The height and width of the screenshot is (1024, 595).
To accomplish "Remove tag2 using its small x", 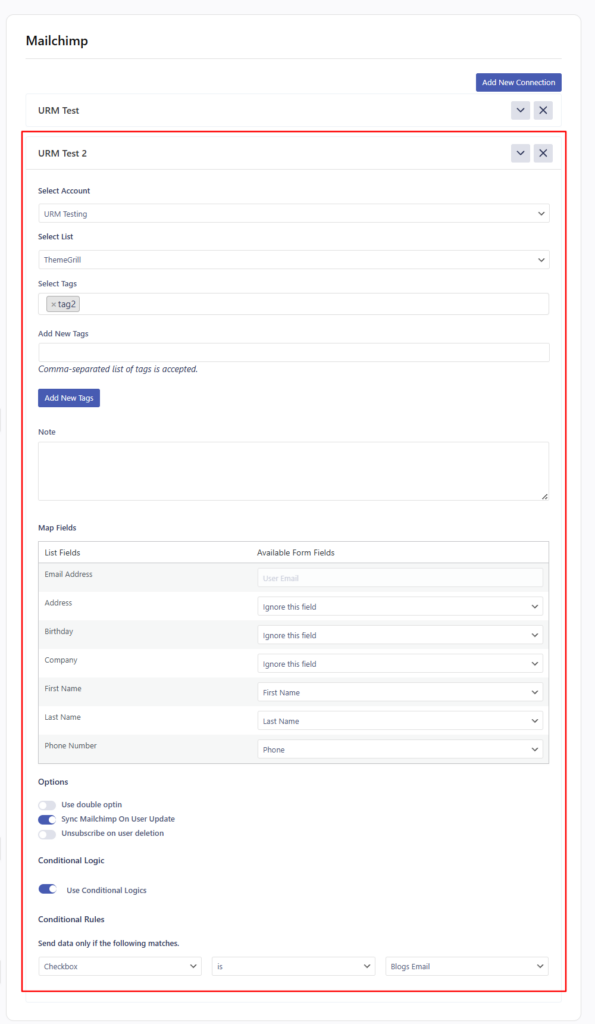I will pos(54,304).
